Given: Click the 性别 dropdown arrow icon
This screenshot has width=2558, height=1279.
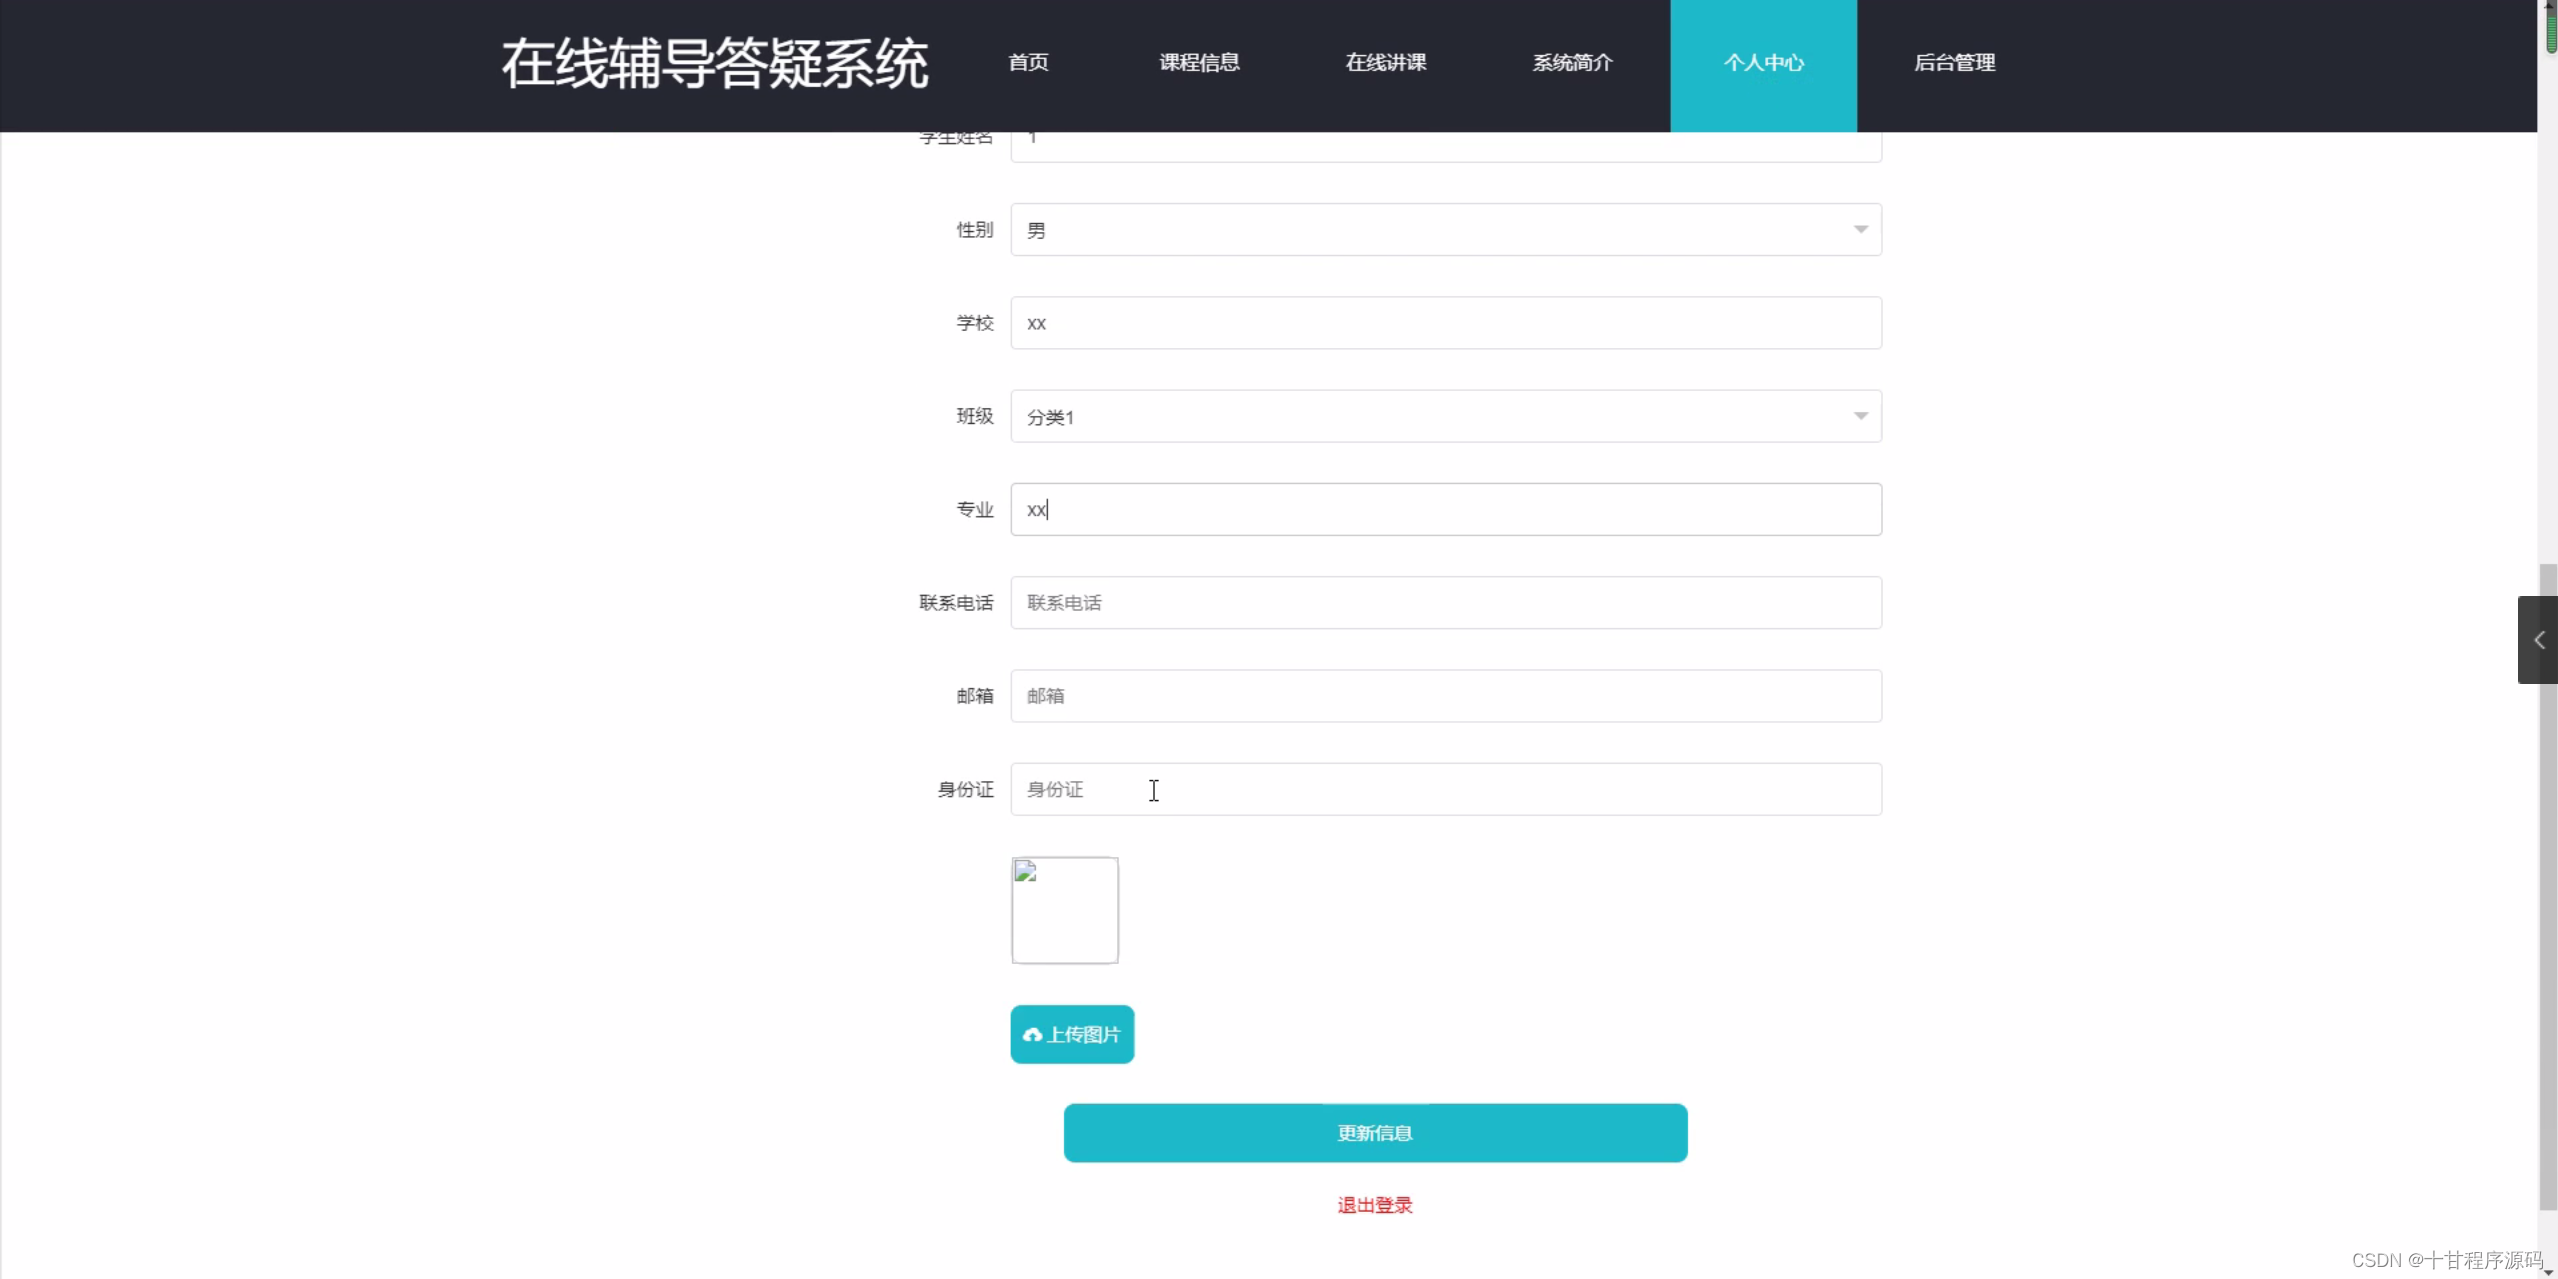Looking at the screenshot, I should pyautogui.click(x=1860, y=228).
